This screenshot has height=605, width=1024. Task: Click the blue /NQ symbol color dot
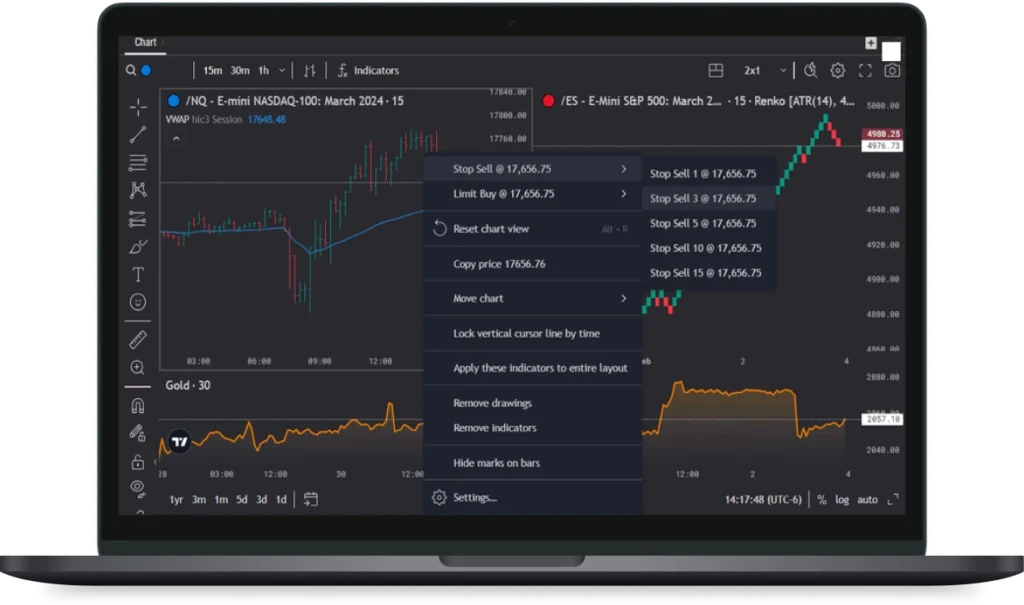point(174,101)
